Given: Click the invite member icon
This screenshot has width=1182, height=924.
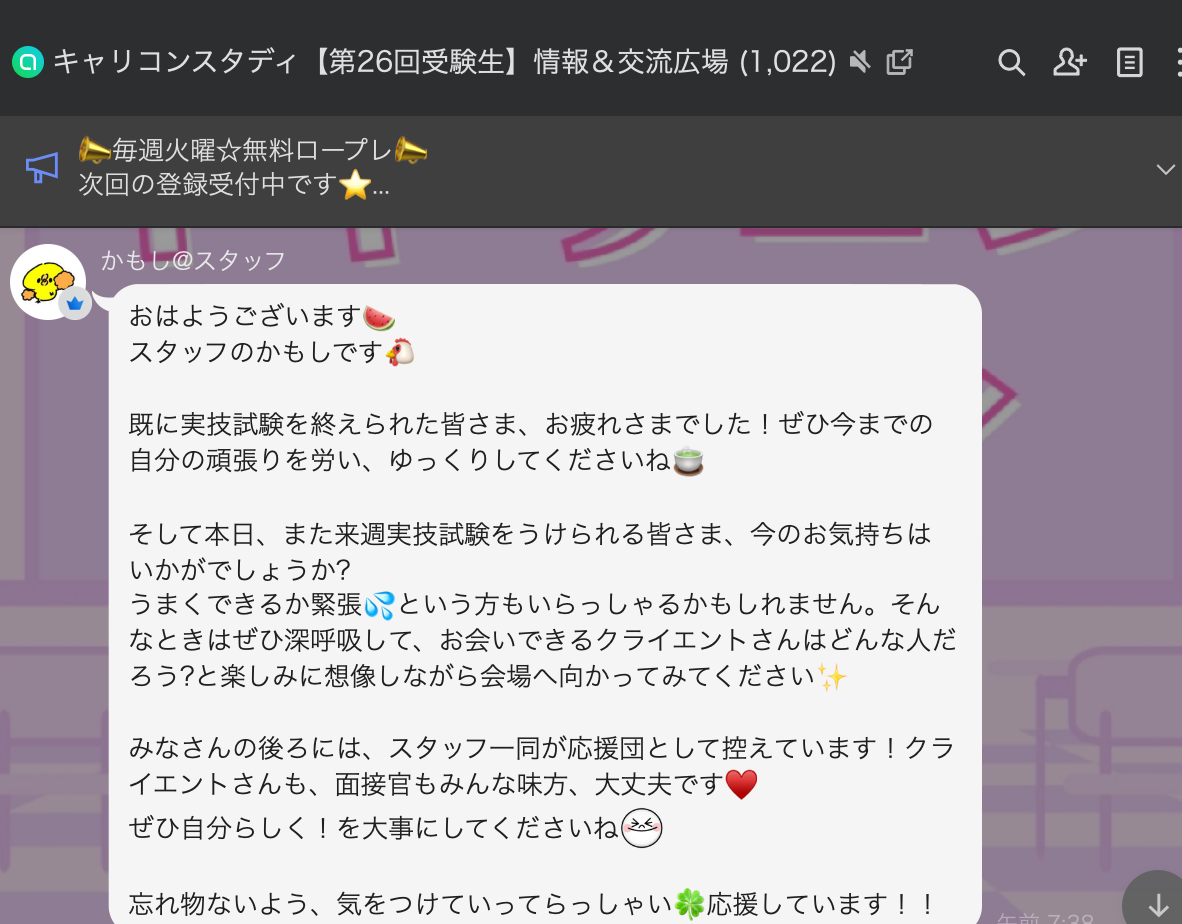Looking at the screenshot, I should 1070,63.
